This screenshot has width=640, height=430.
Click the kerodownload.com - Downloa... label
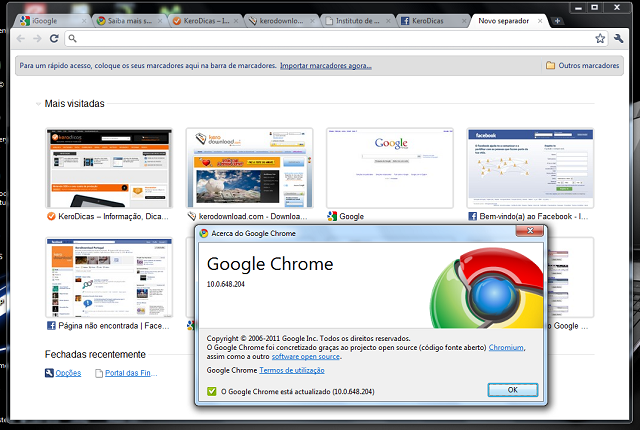253,216
